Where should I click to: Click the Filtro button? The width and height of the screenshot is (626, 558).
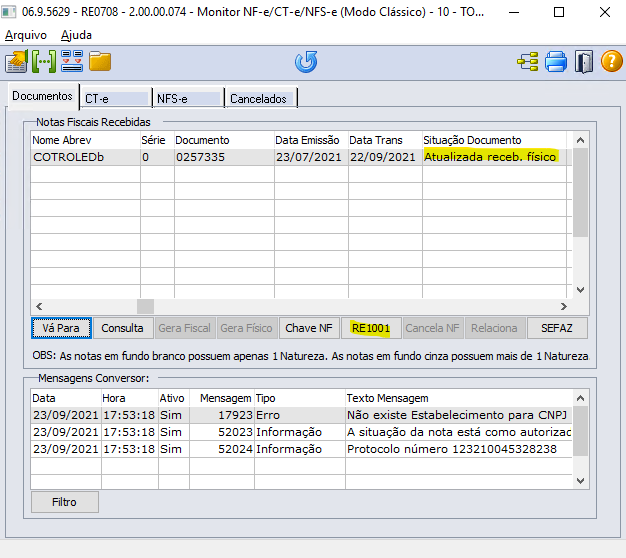coord(64,502)
